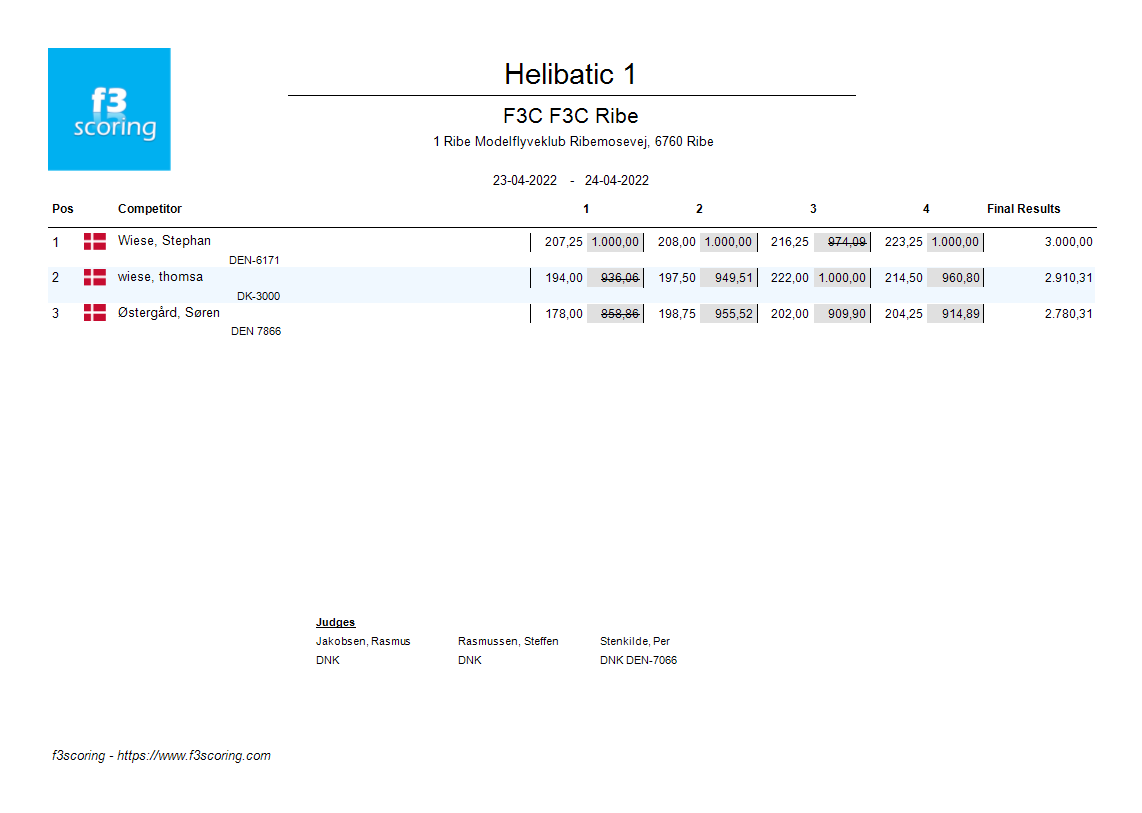Click license number DK-3000

pos(259,296)
